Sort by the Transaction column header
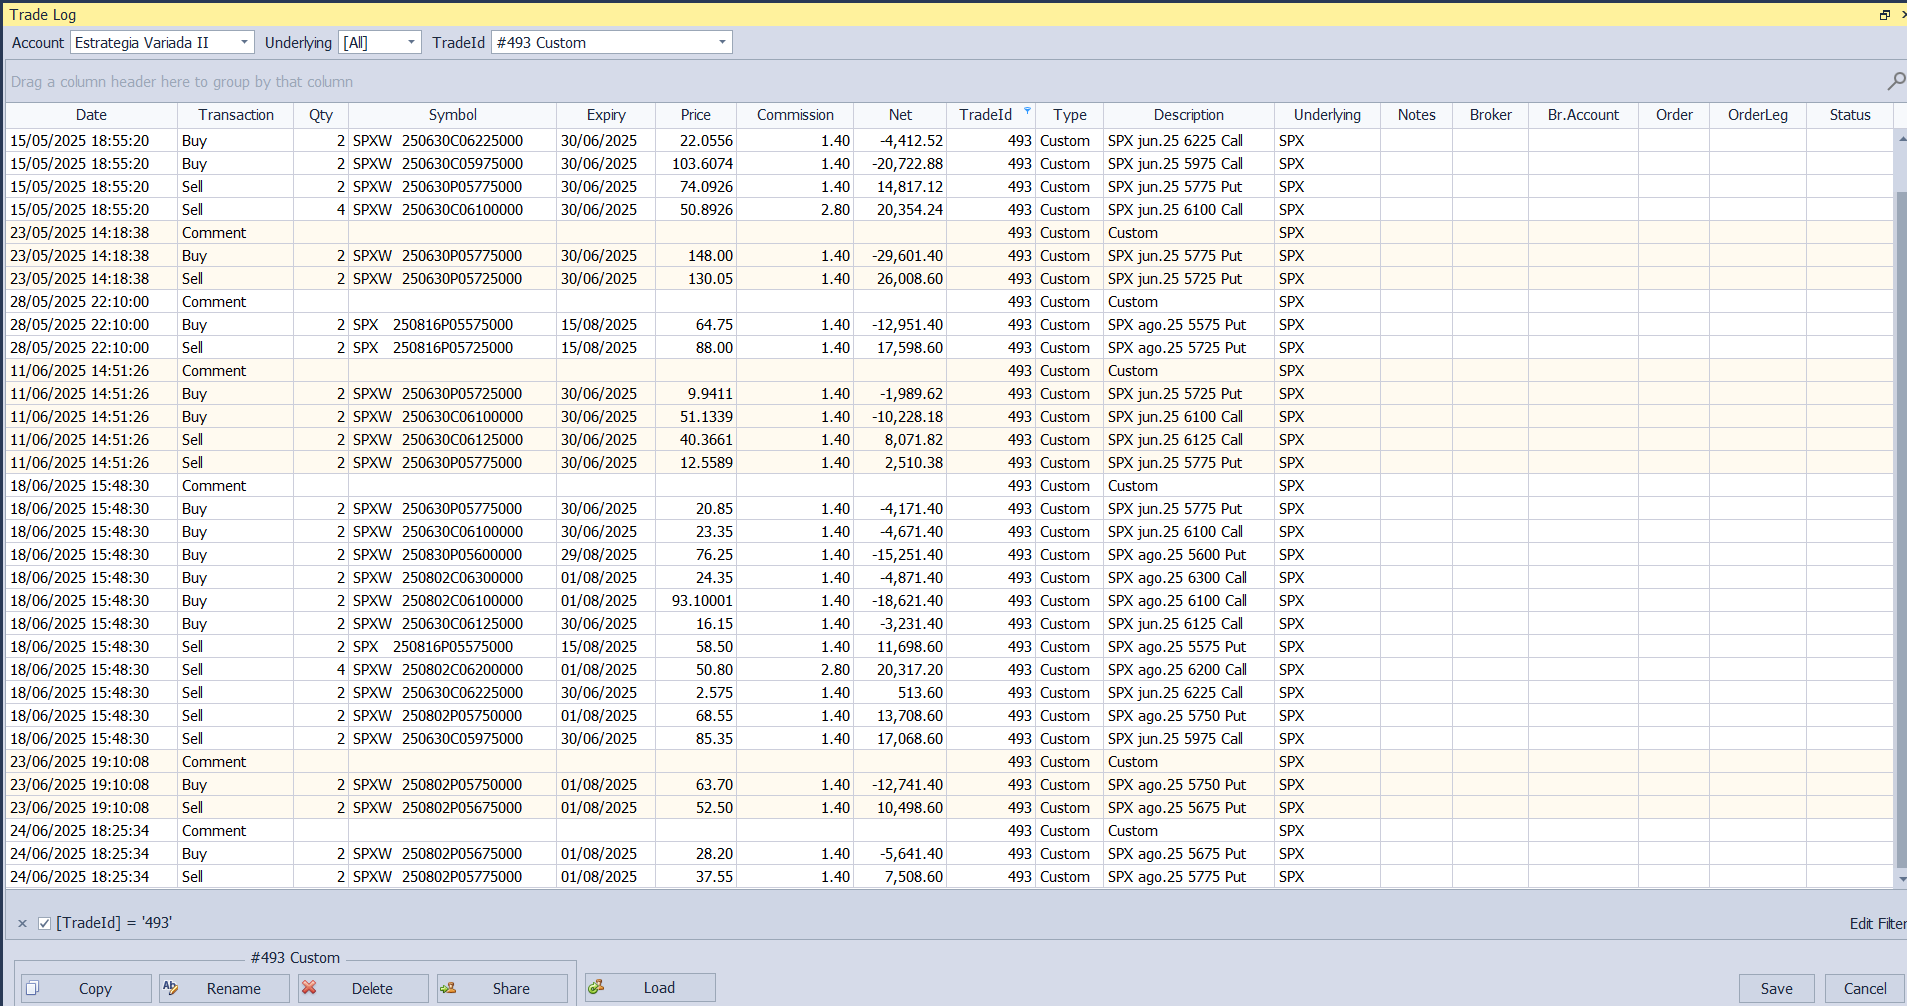 (x=235, y=115)
